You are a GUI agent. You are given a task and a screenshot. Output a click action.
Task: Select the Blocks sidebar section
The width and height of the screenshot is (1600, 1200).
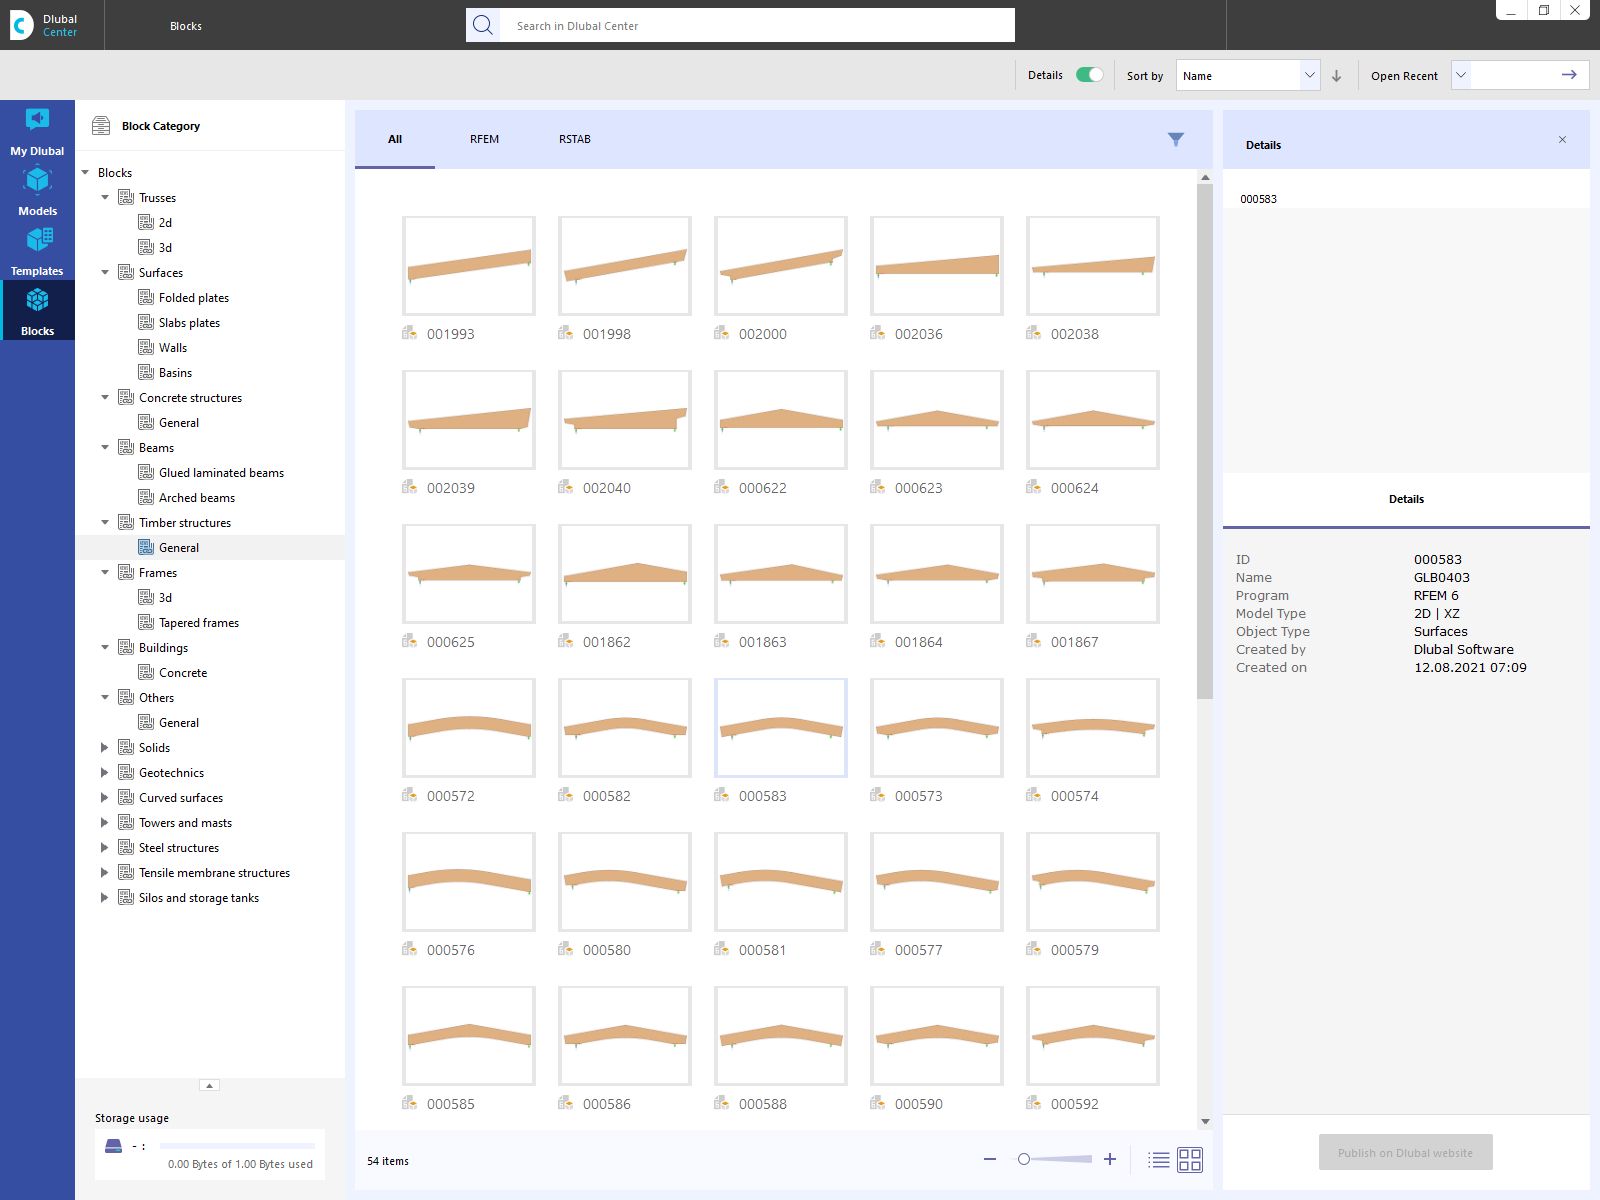coord(37,311)
